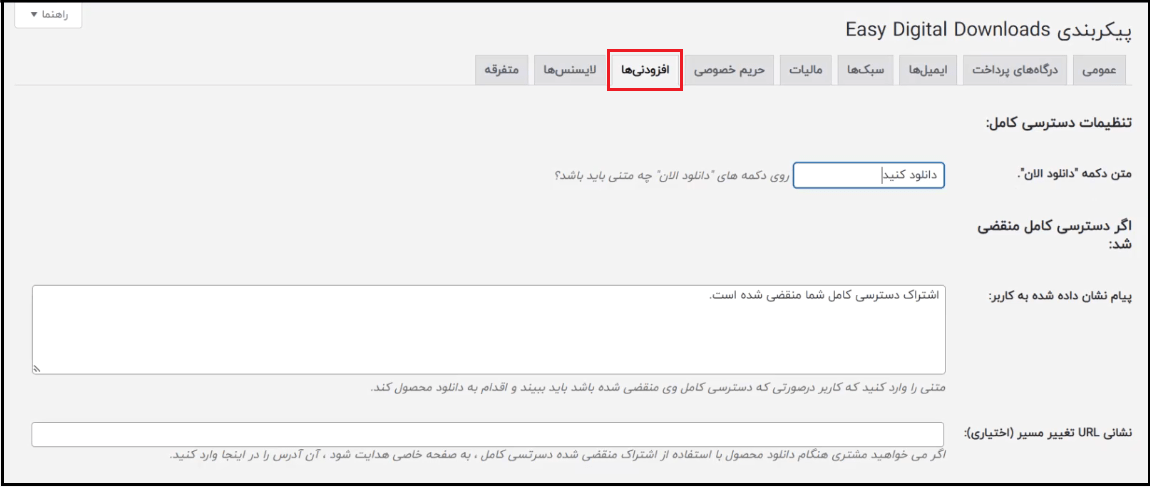This screenshot has height=487, width=1150.
Task: Open the راهنما help dropdown
Action: pos(48,15)
